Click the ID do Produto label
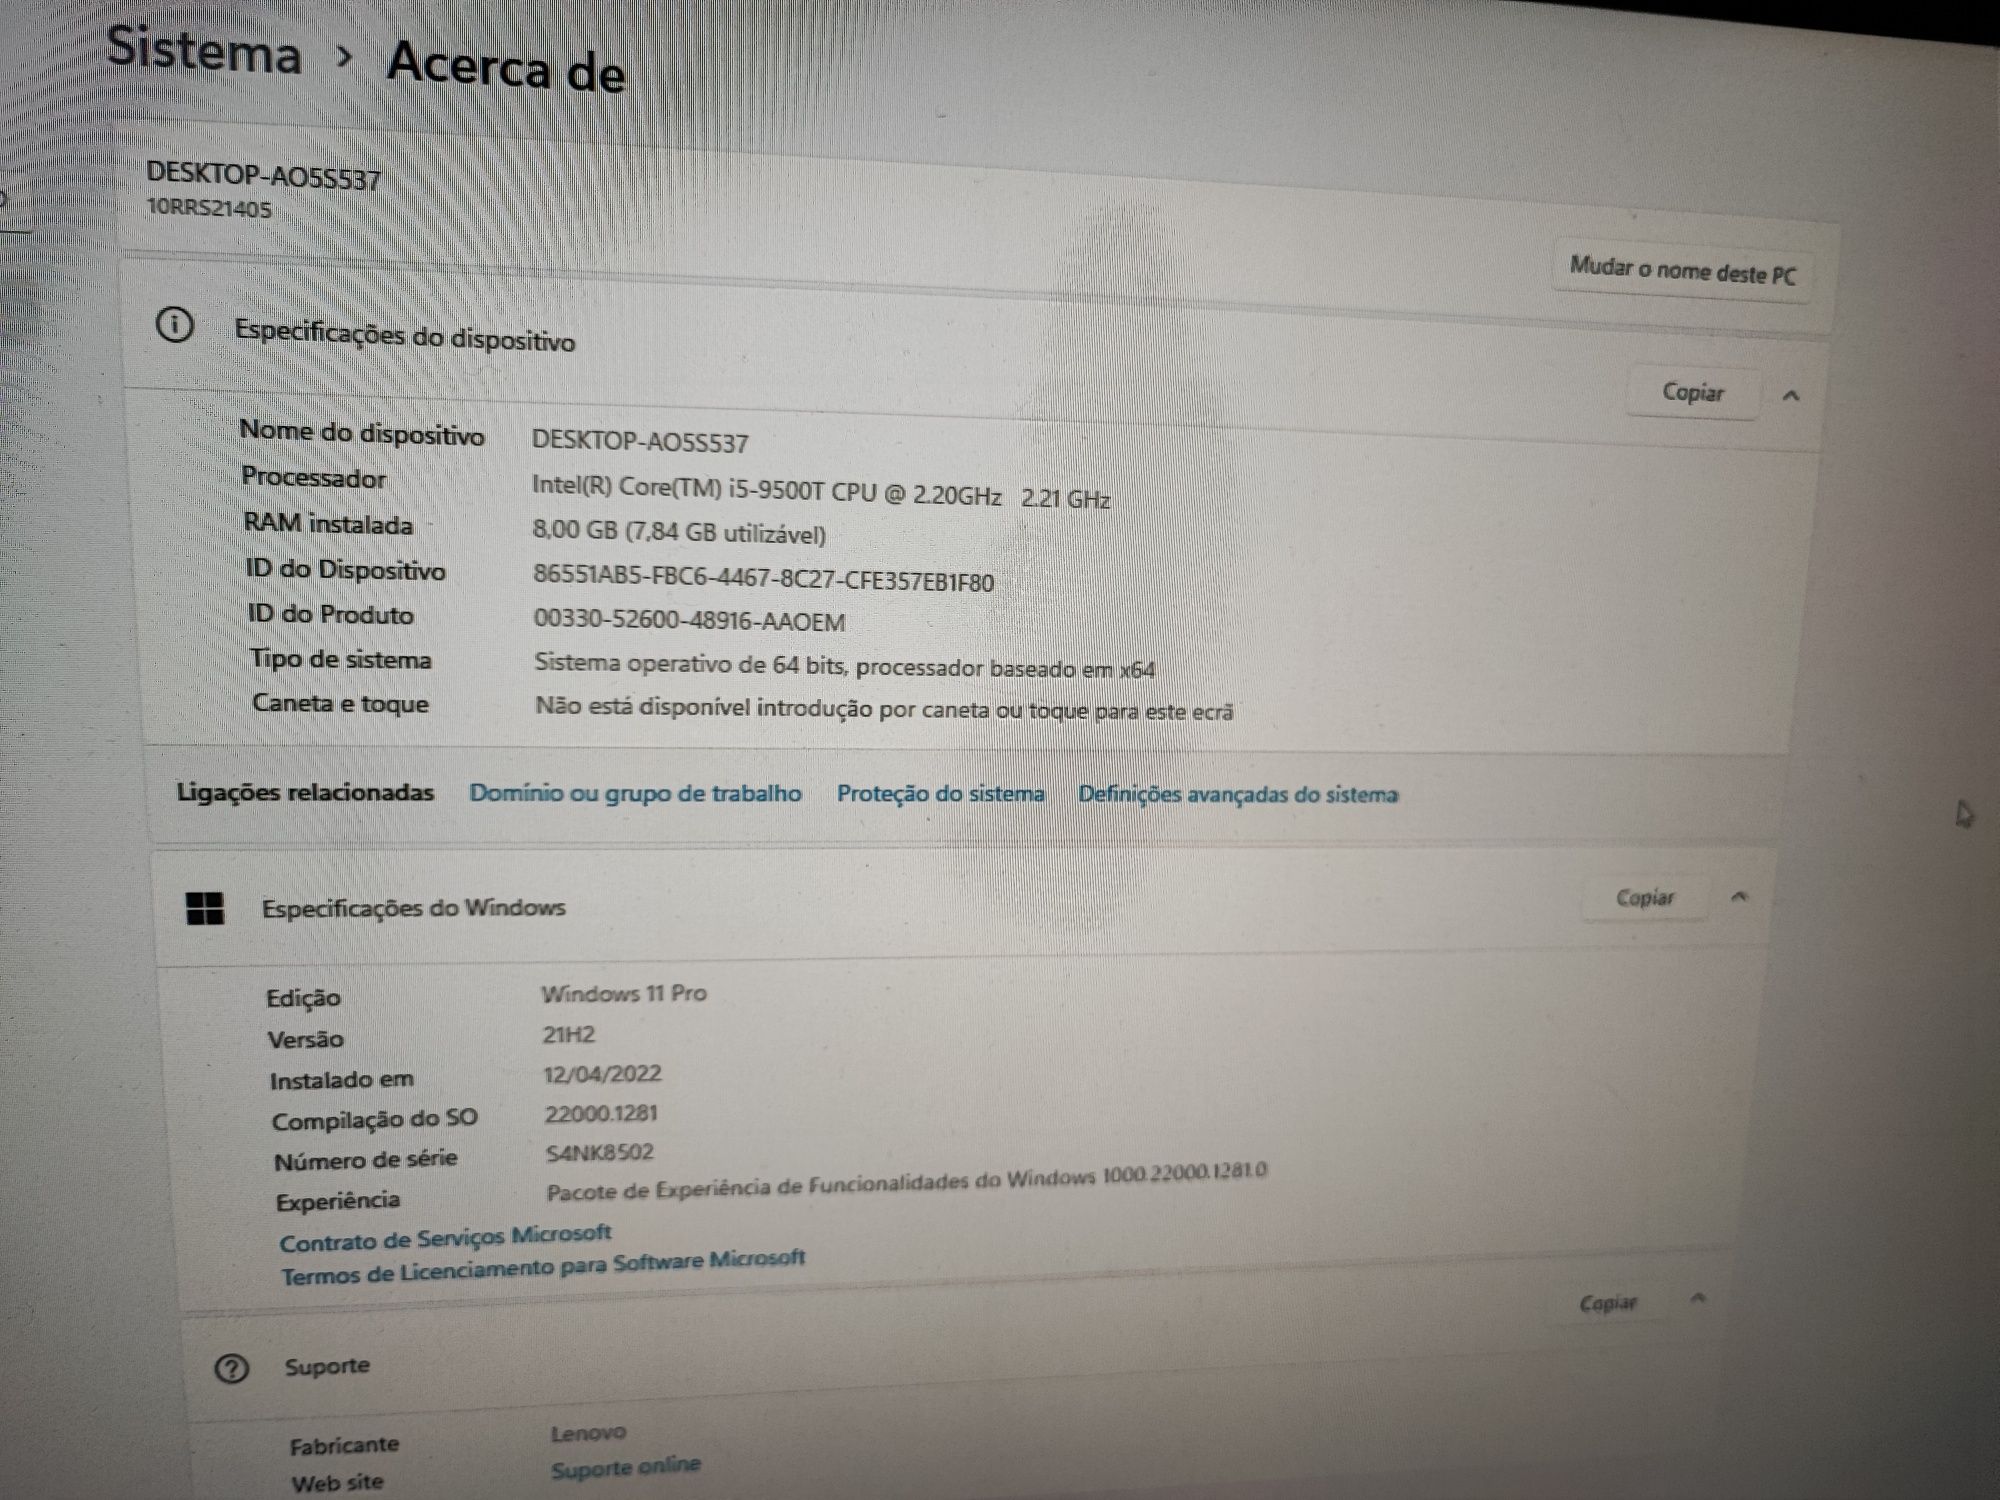2000x1500 pixels. click(330, 614)
